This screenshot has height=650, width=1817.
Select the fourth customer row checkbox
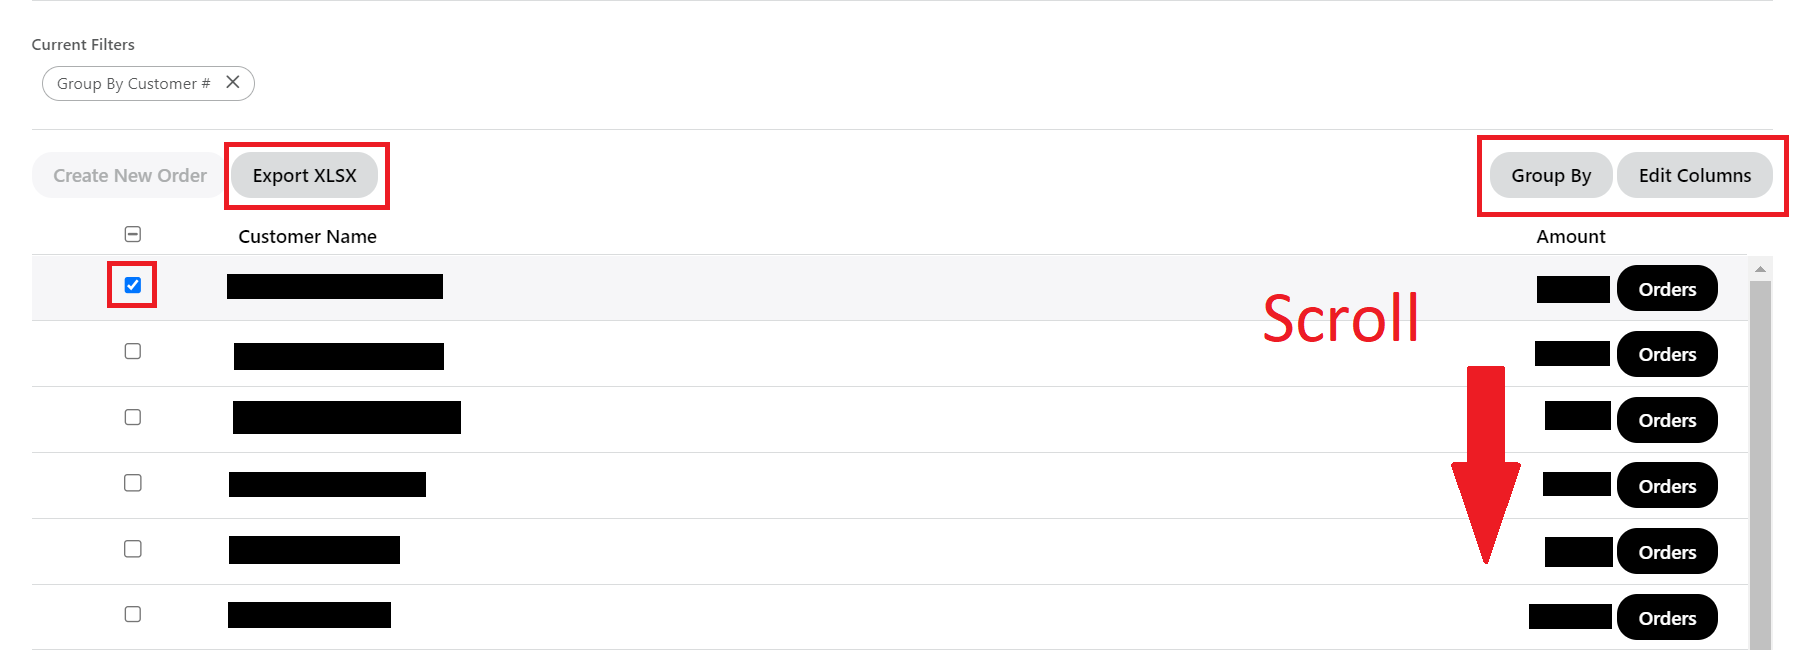pos(133,483)
